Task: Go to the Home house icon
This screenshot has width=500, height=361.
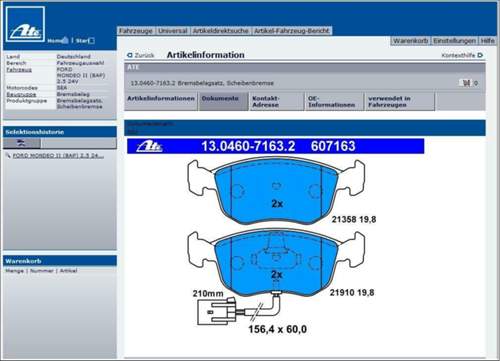Action: click(65, 40)
